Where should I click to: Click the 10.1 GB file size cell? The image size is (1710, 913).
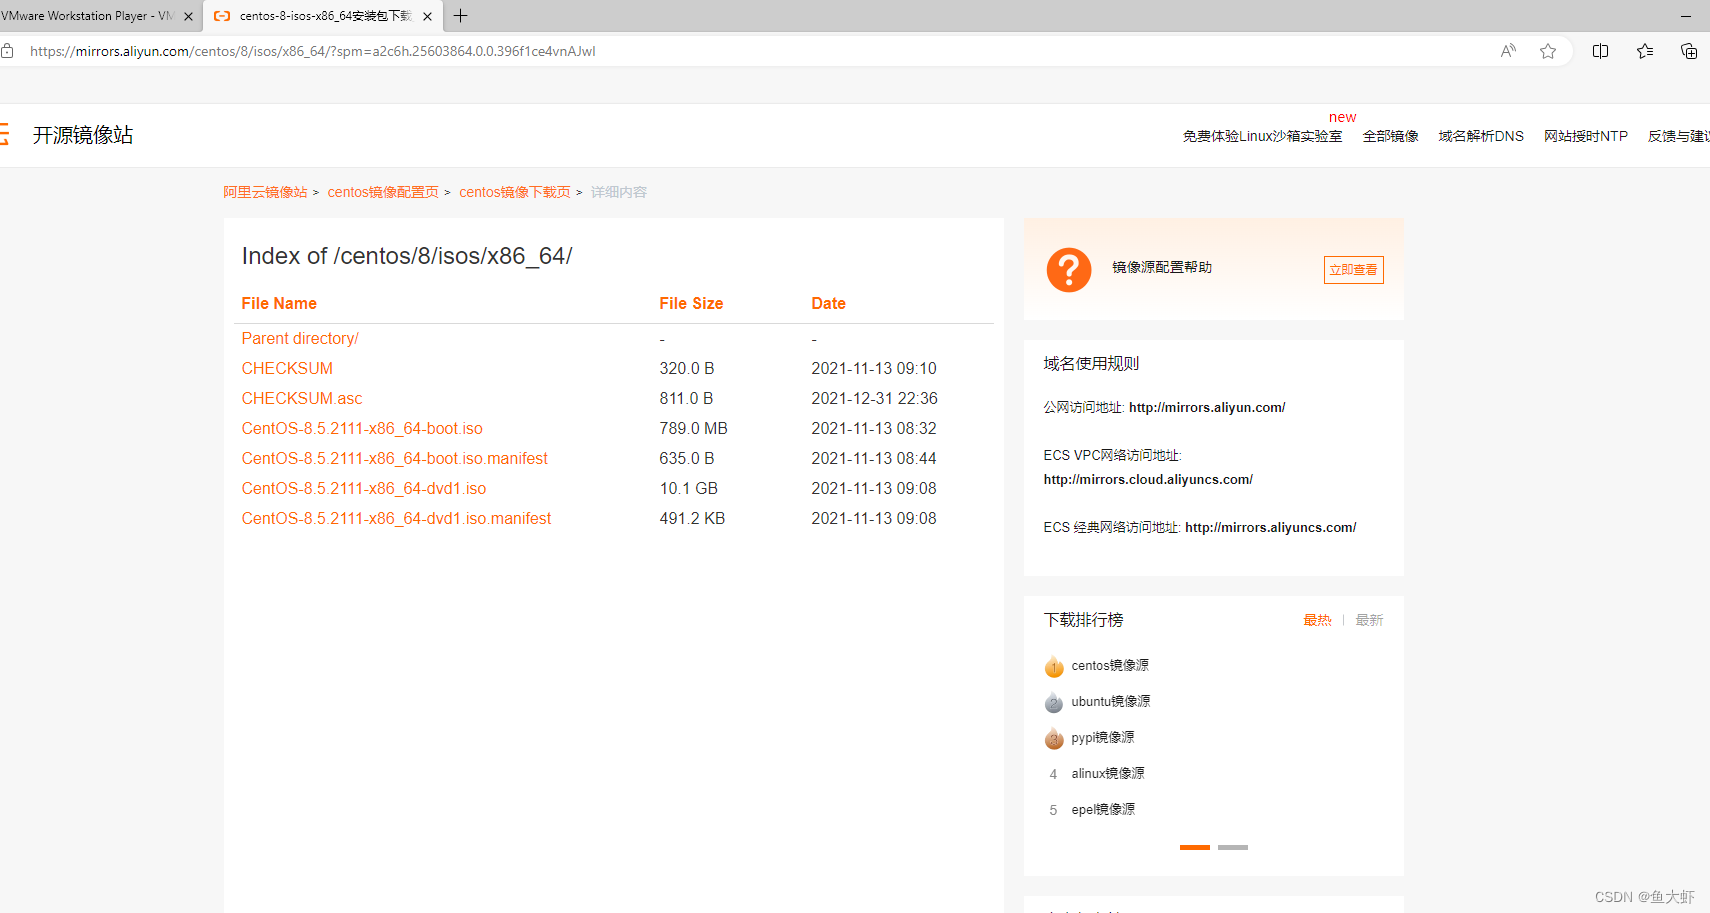coord(689,489)
